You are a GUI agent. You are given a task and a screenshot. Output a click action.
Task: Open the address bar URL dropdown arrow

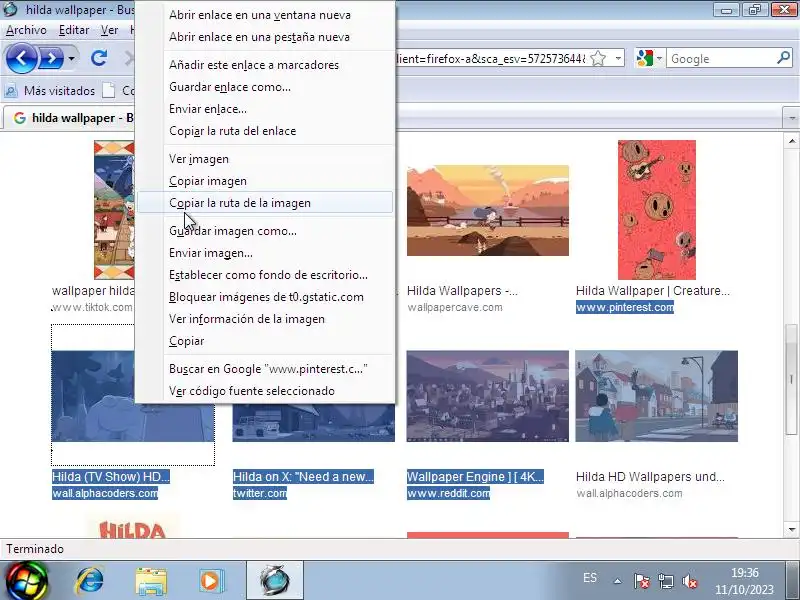[618, 59]
